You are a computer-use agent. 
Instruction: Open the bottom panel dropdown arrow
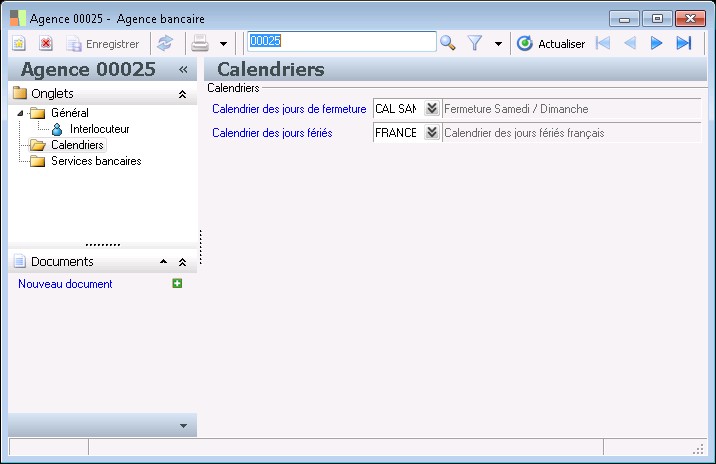click(183, 426)
